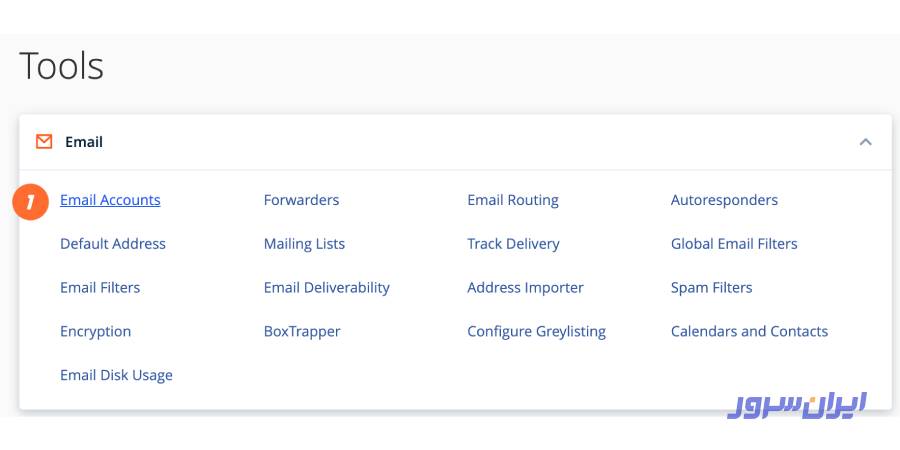Open Mailing Lists
This screenshot has width=900, height=450.
coord(304,244)
